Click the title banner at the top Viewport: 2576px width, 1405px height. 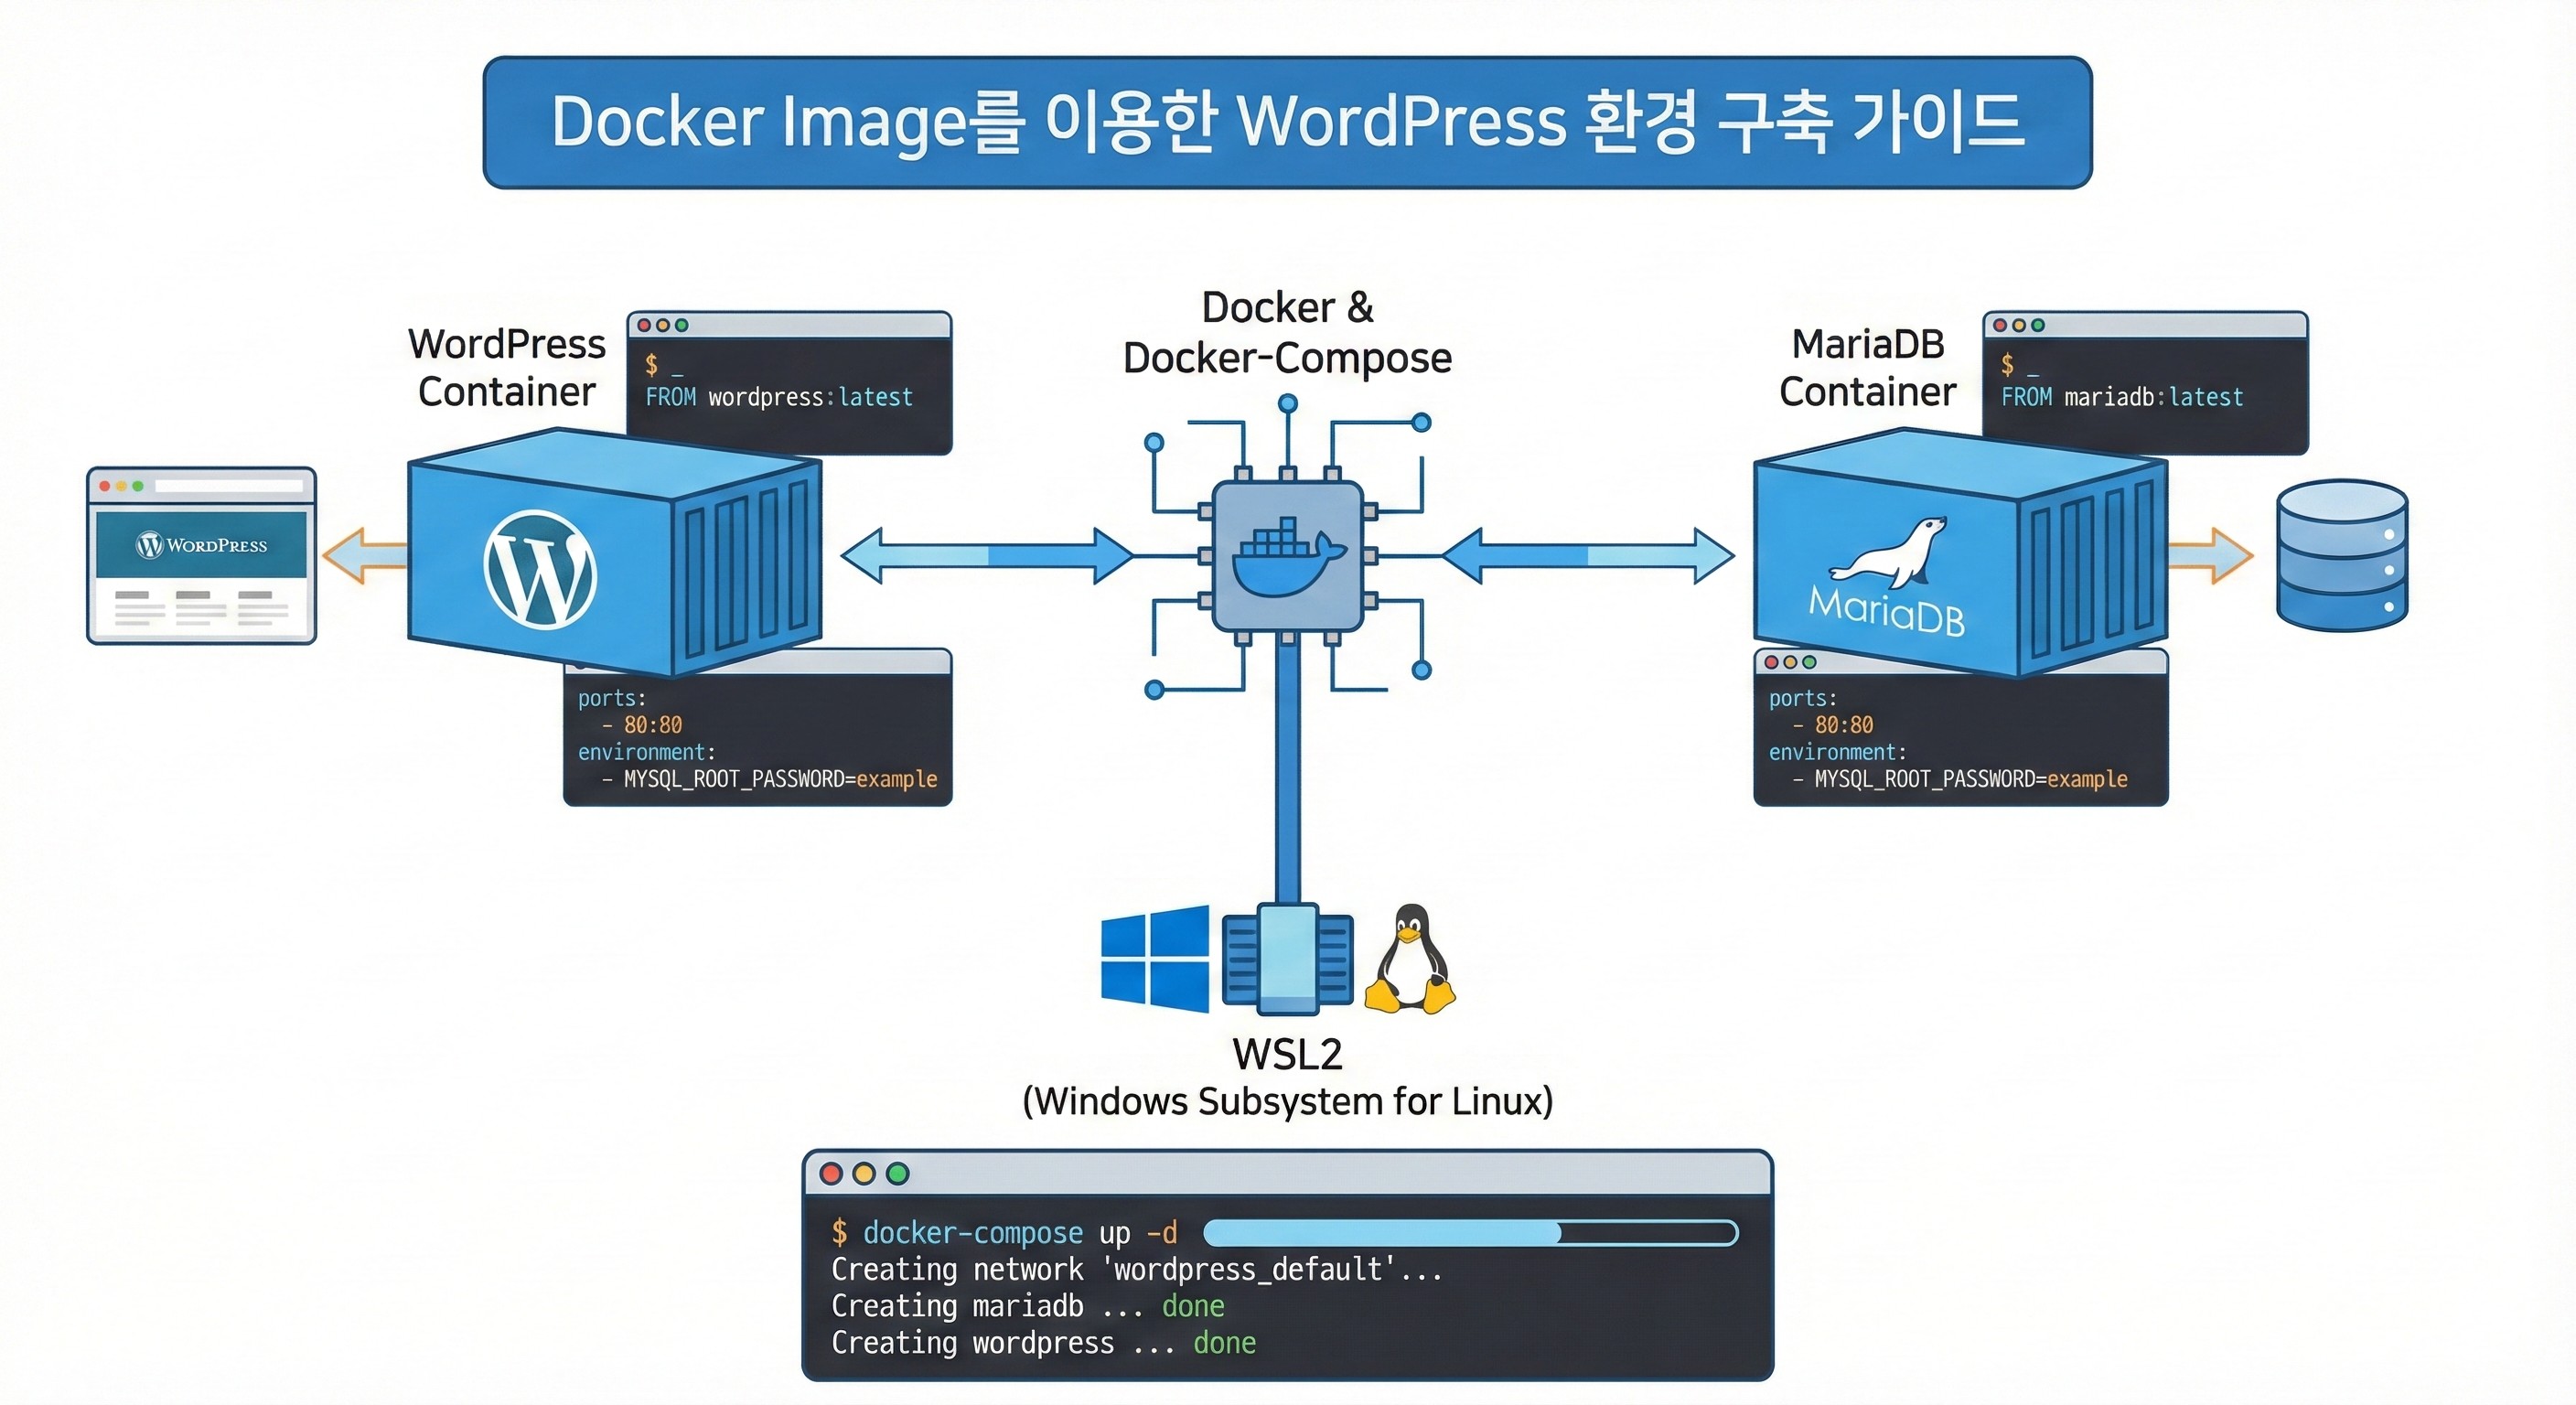click(x=1288, y=122)
